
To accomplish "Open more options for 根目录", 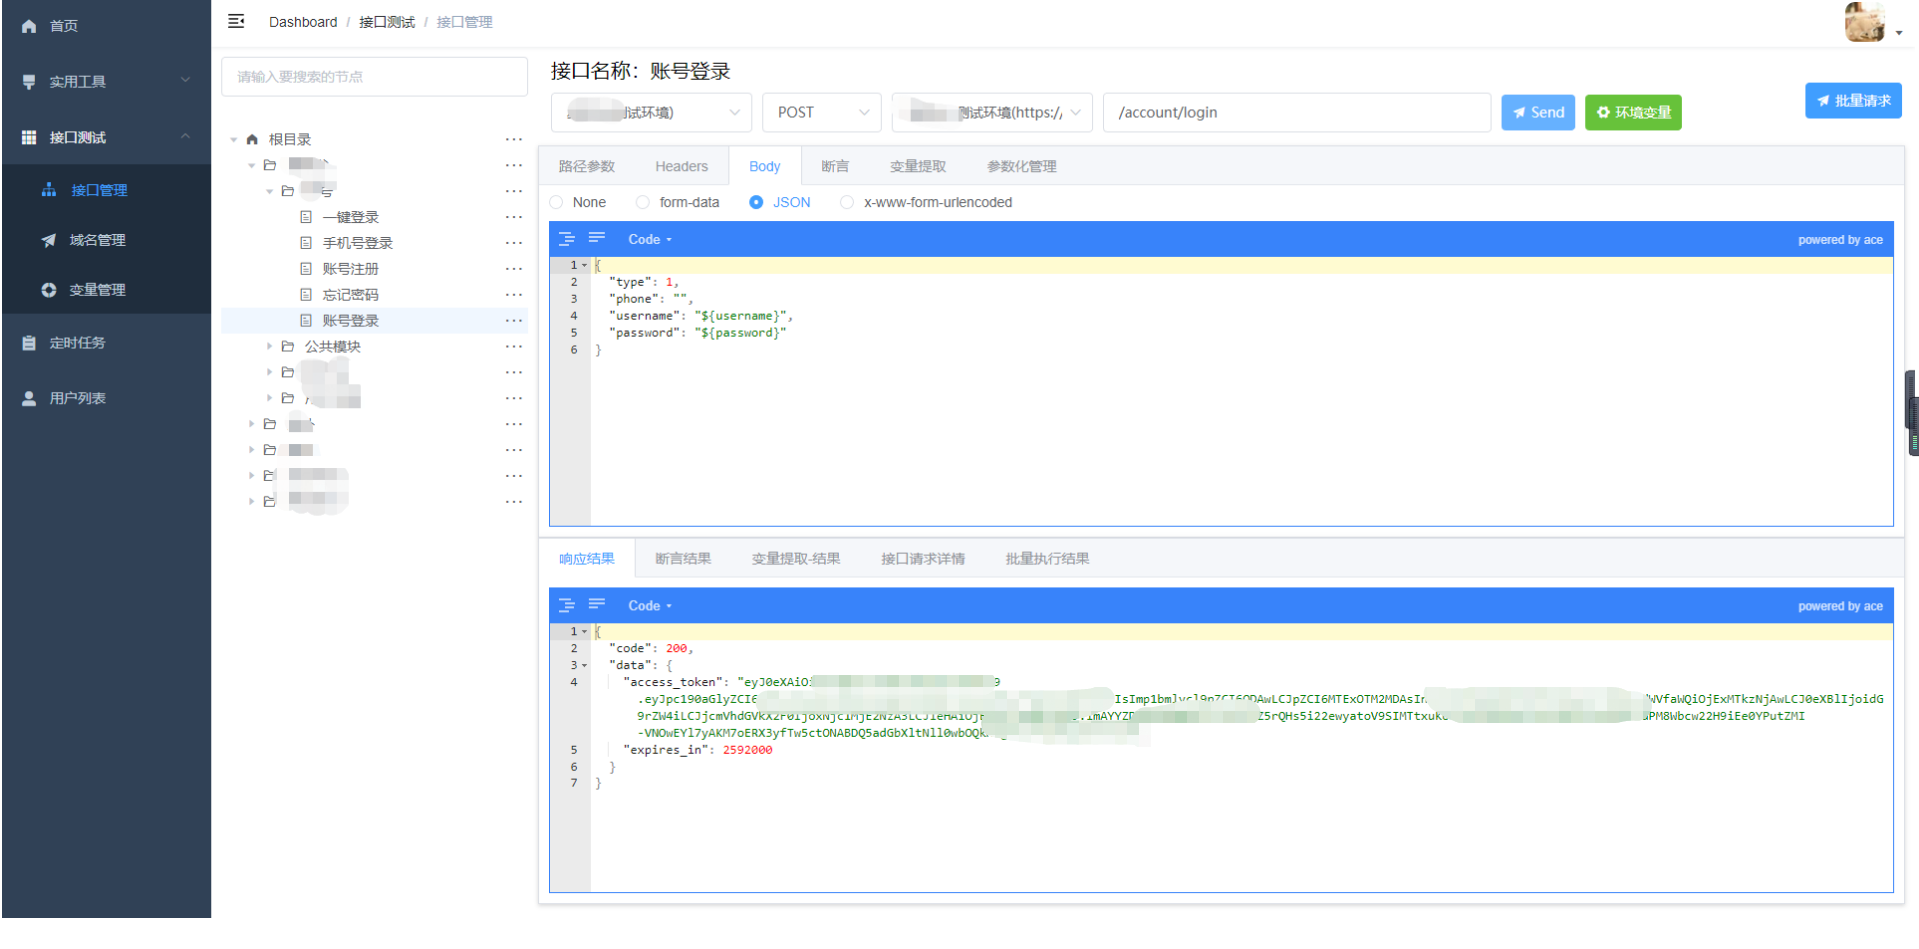I will [513, 140].
